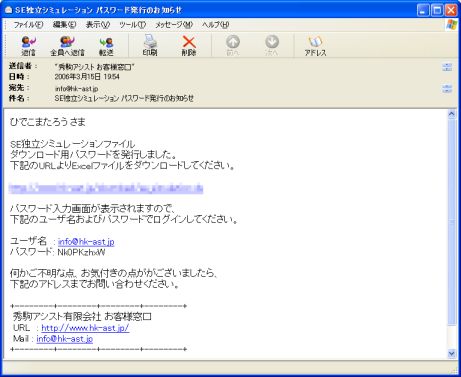The image size is (461, 377).
Task: Click the Reply (返信) toolbar icon
Action: pyautogui.click(x=28, y=46)
